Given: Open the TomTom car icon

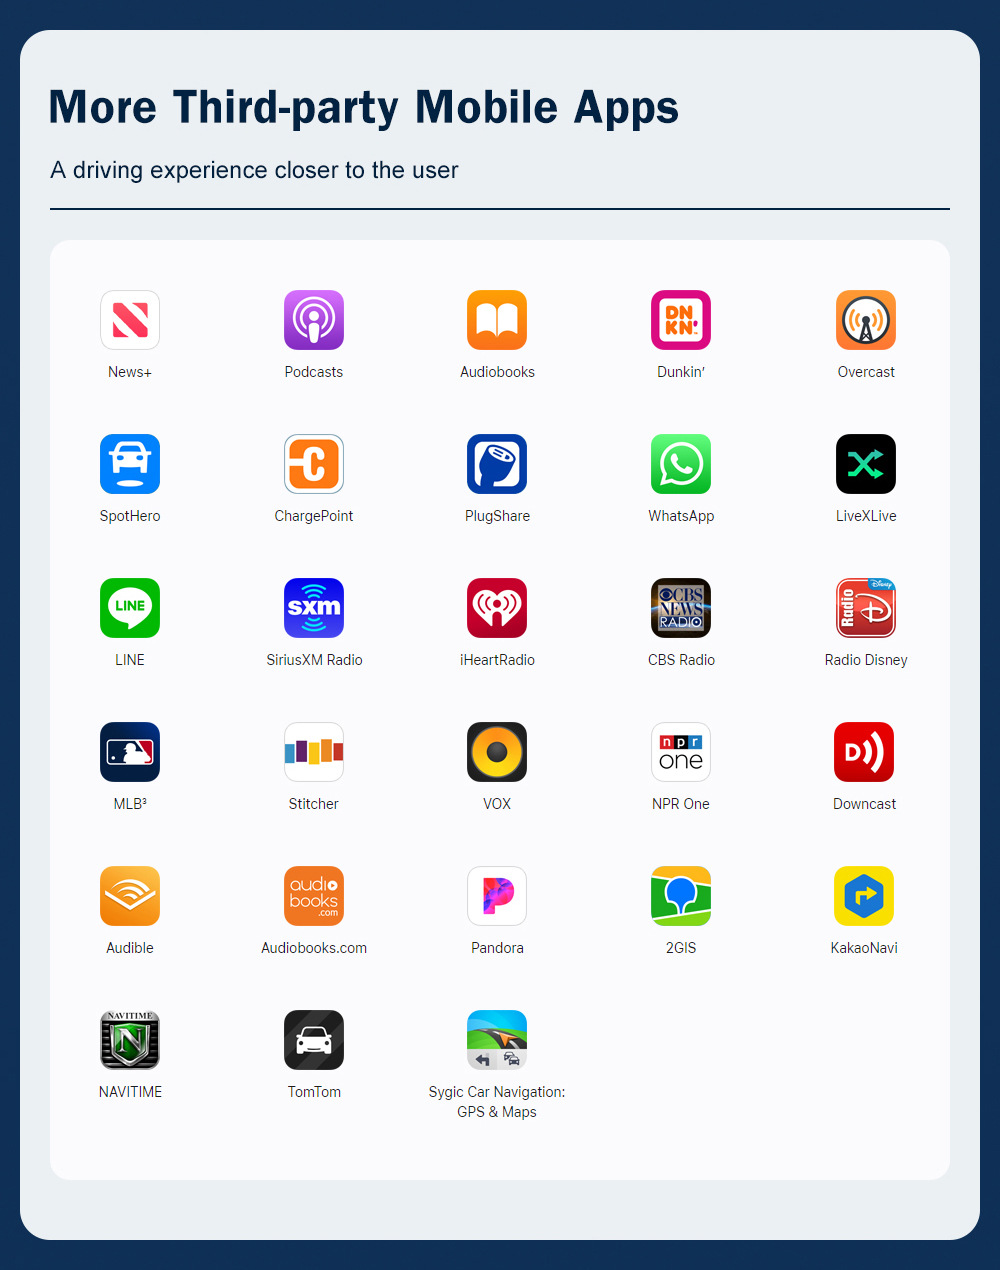Looking at the screenshot, I should (314, 1040).
